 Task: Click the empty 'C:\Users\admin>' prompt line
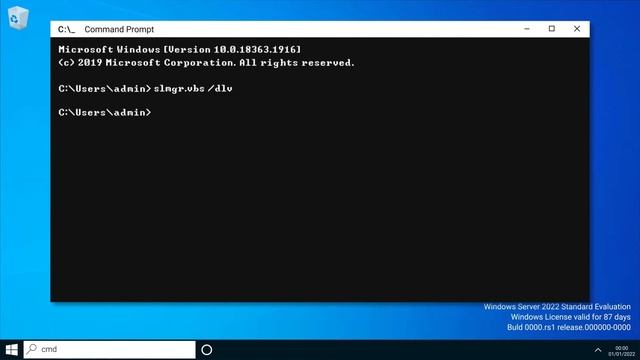coord(105,112)
